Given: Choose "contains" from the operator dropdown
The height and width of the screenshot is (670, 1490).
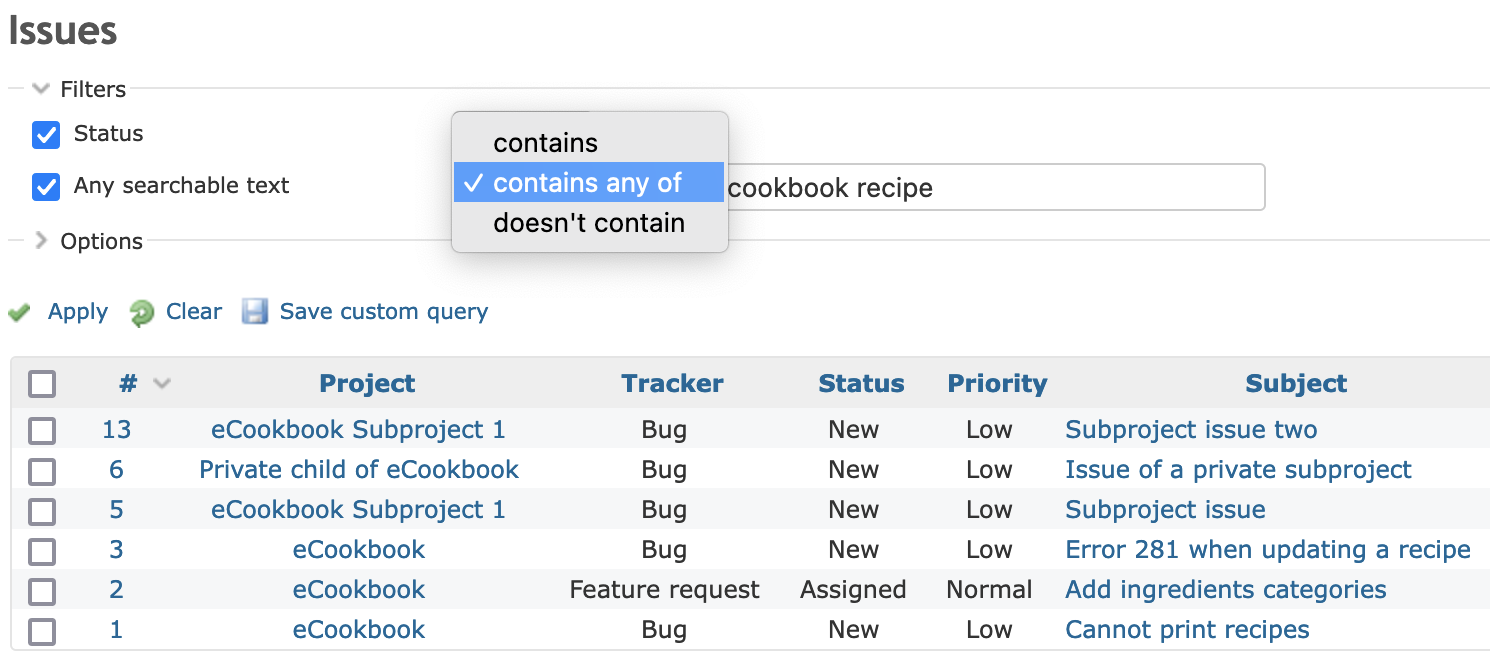Looking at the screenshot, I should (545, 143).
